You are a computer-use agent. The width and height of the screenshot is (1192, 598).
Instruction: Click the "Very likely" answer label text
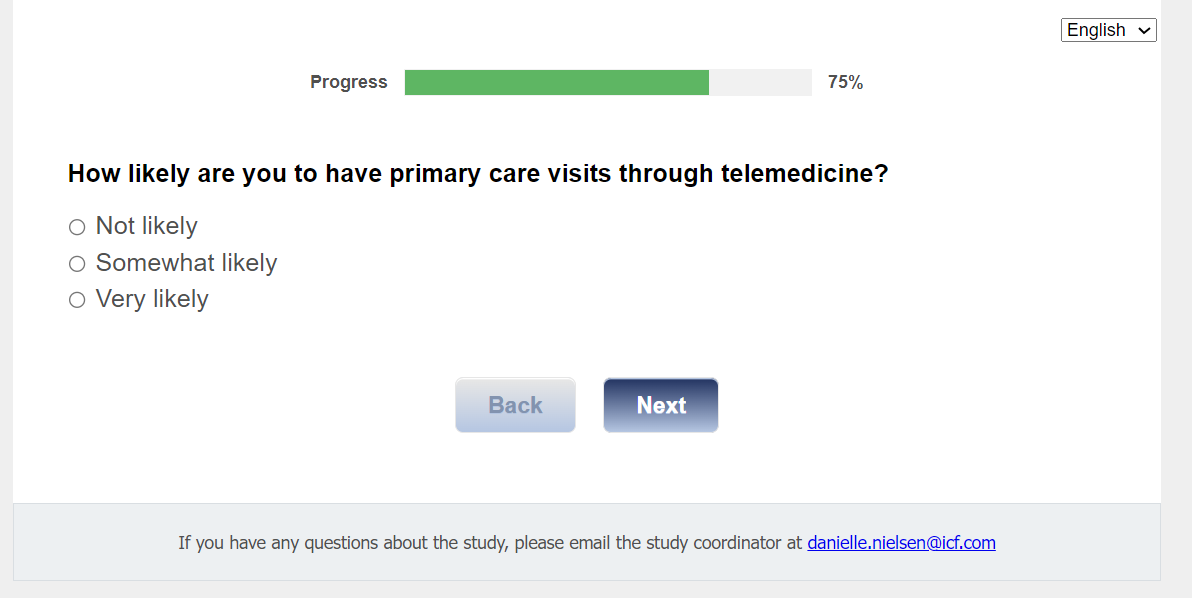pyautogui.click(x=152, y=299)
